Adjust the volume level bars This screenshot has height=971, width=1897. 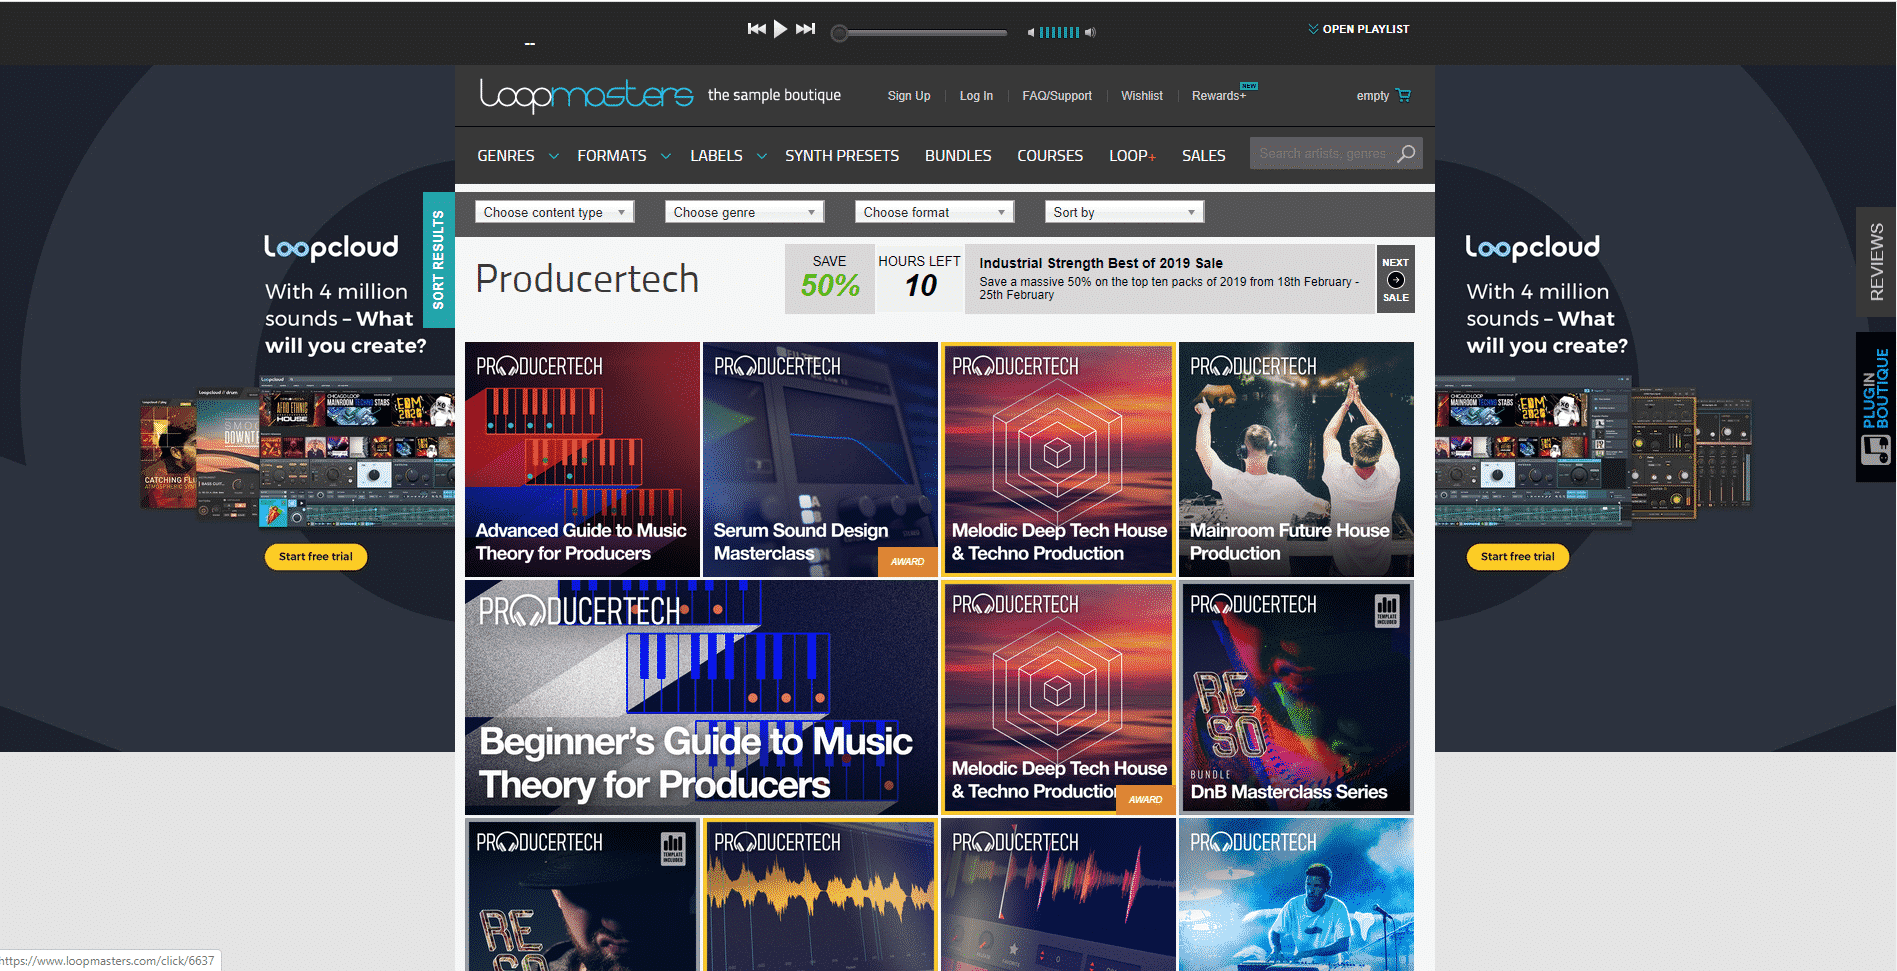point(1059,32)
